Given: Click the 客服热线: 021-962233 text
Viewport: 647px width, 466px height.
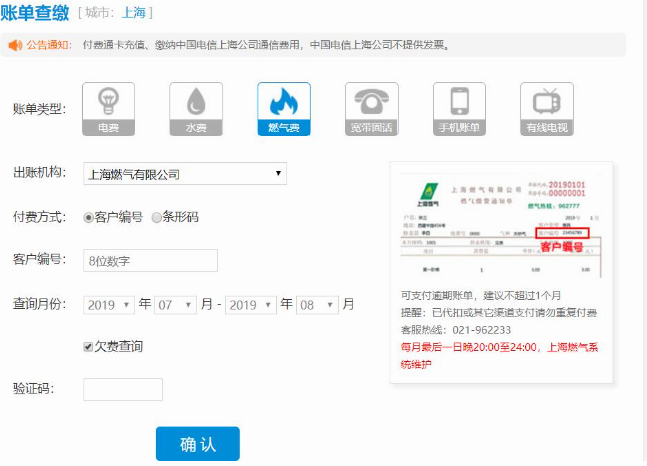Looking at the screenshot, I should [x=456, y=330].
